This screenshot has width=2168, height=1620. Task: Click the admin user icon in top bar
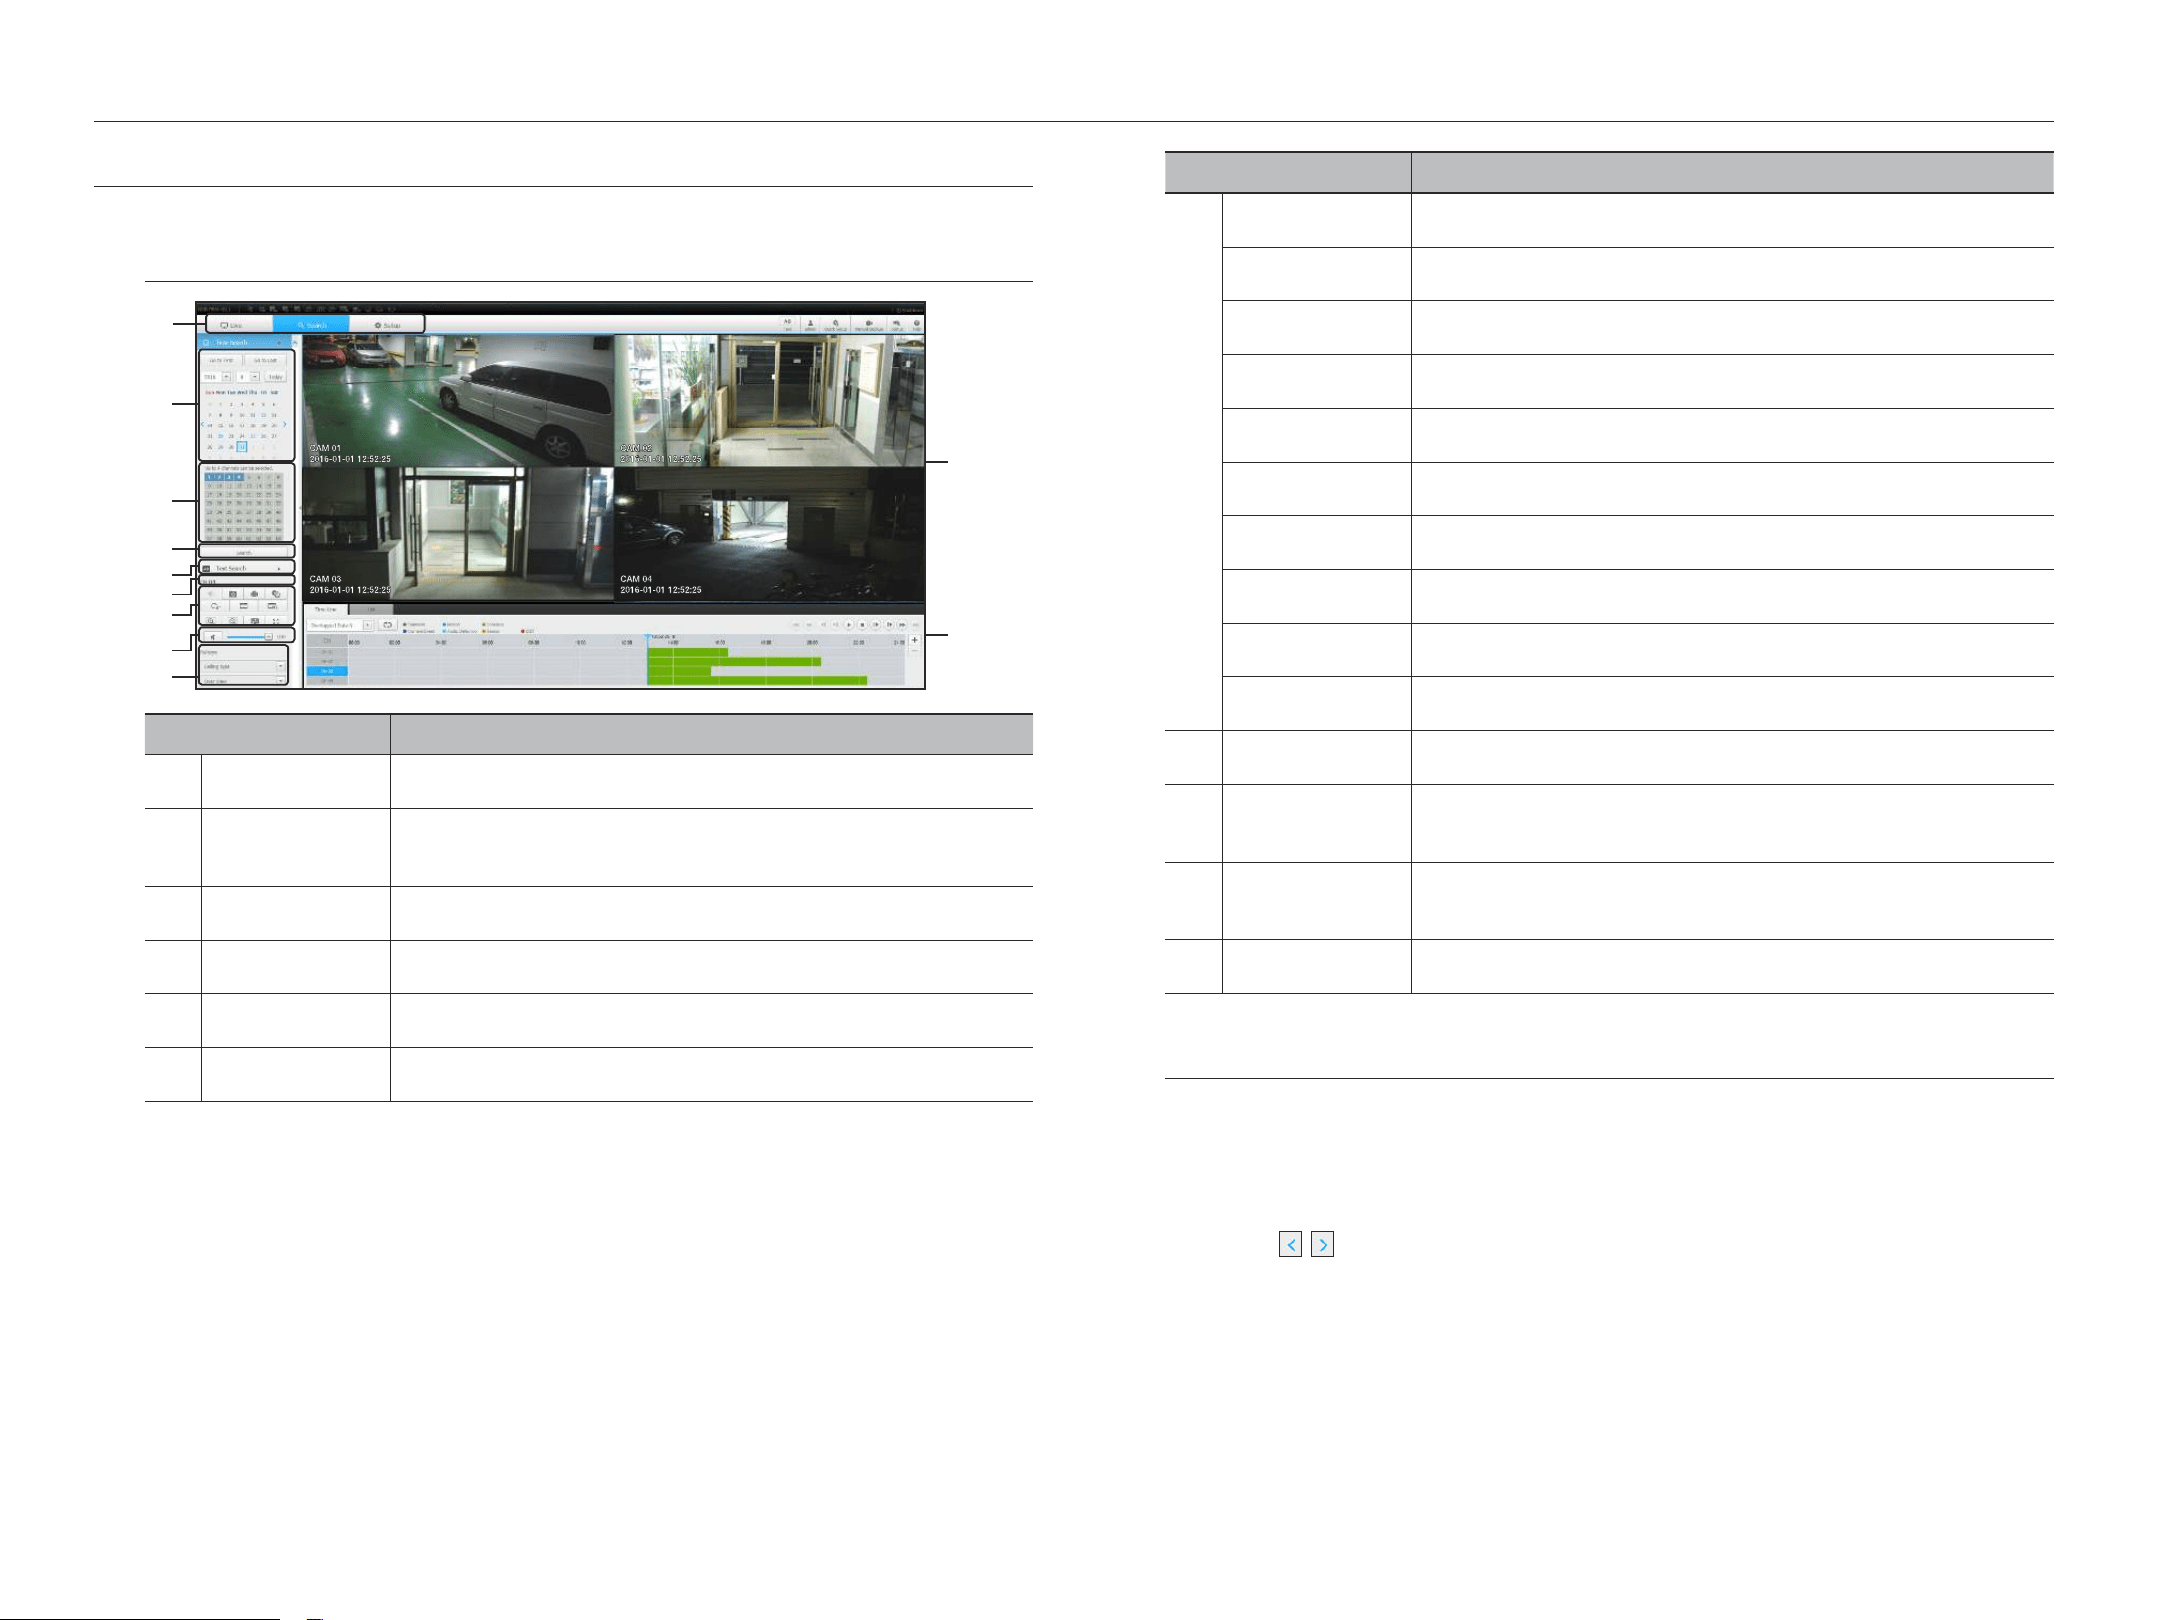tap(810, 325)
